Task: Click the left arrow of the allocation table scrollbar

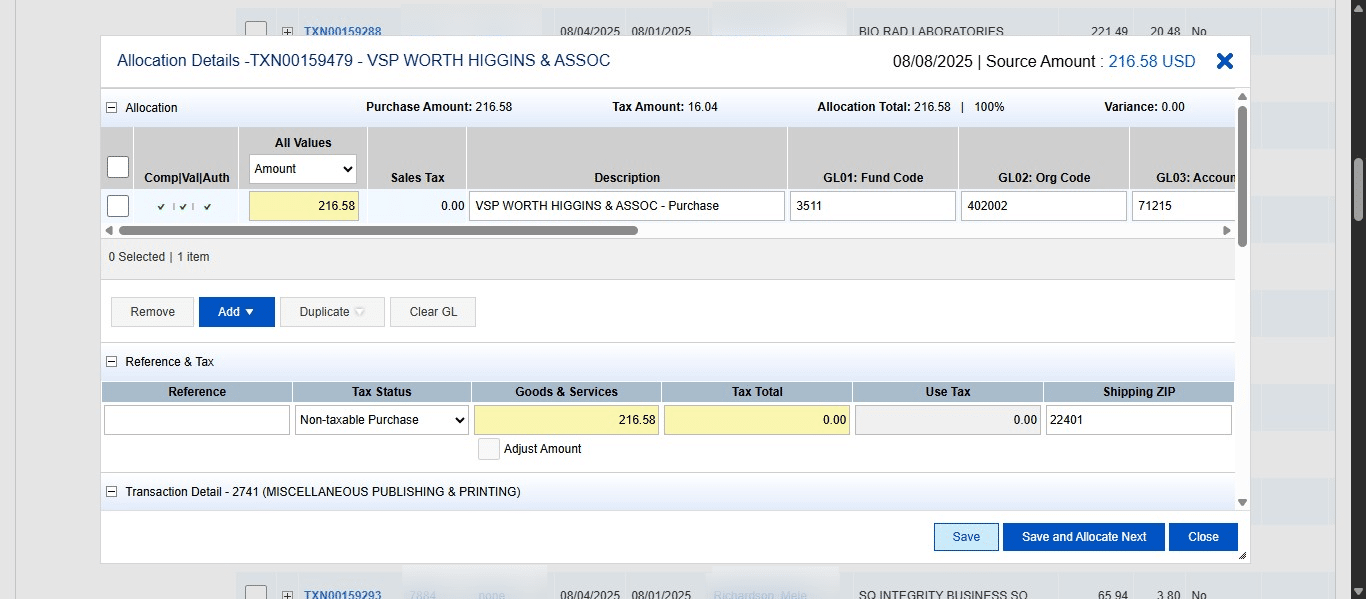Action: tap(110, 230)
